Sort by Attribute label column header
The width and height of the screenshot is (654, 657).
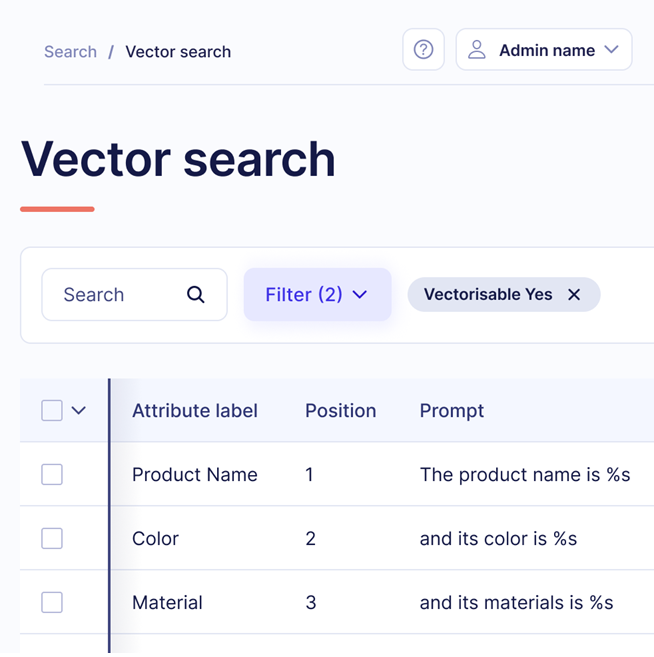[195, 410]
